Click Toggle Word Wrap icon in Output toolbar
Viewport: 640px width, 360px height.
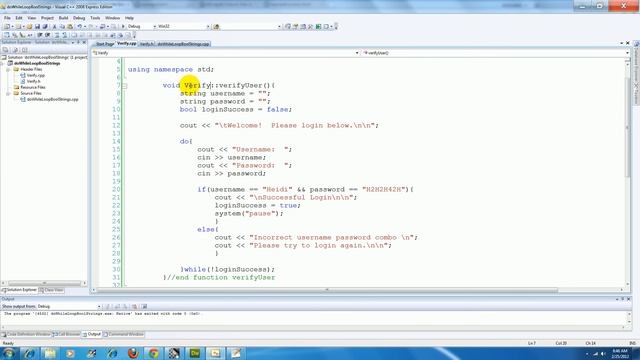pyautogui.click(x=144, y=307)
